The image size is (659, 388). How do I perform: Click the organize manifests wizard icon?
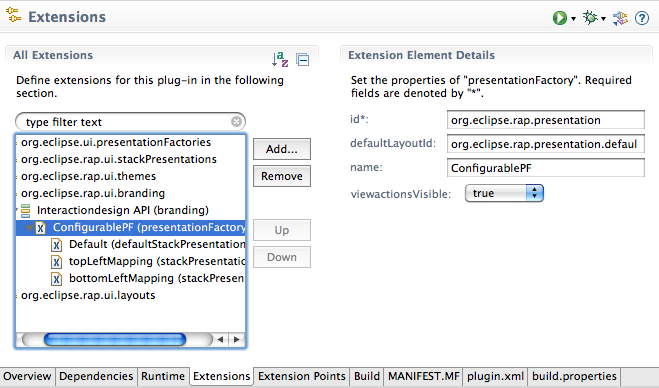(620, 18)
